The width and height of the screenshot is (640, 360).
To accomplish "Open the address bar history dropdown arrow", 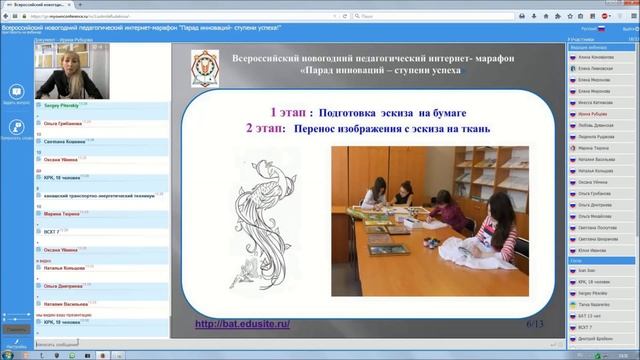I will click(335, 16).
